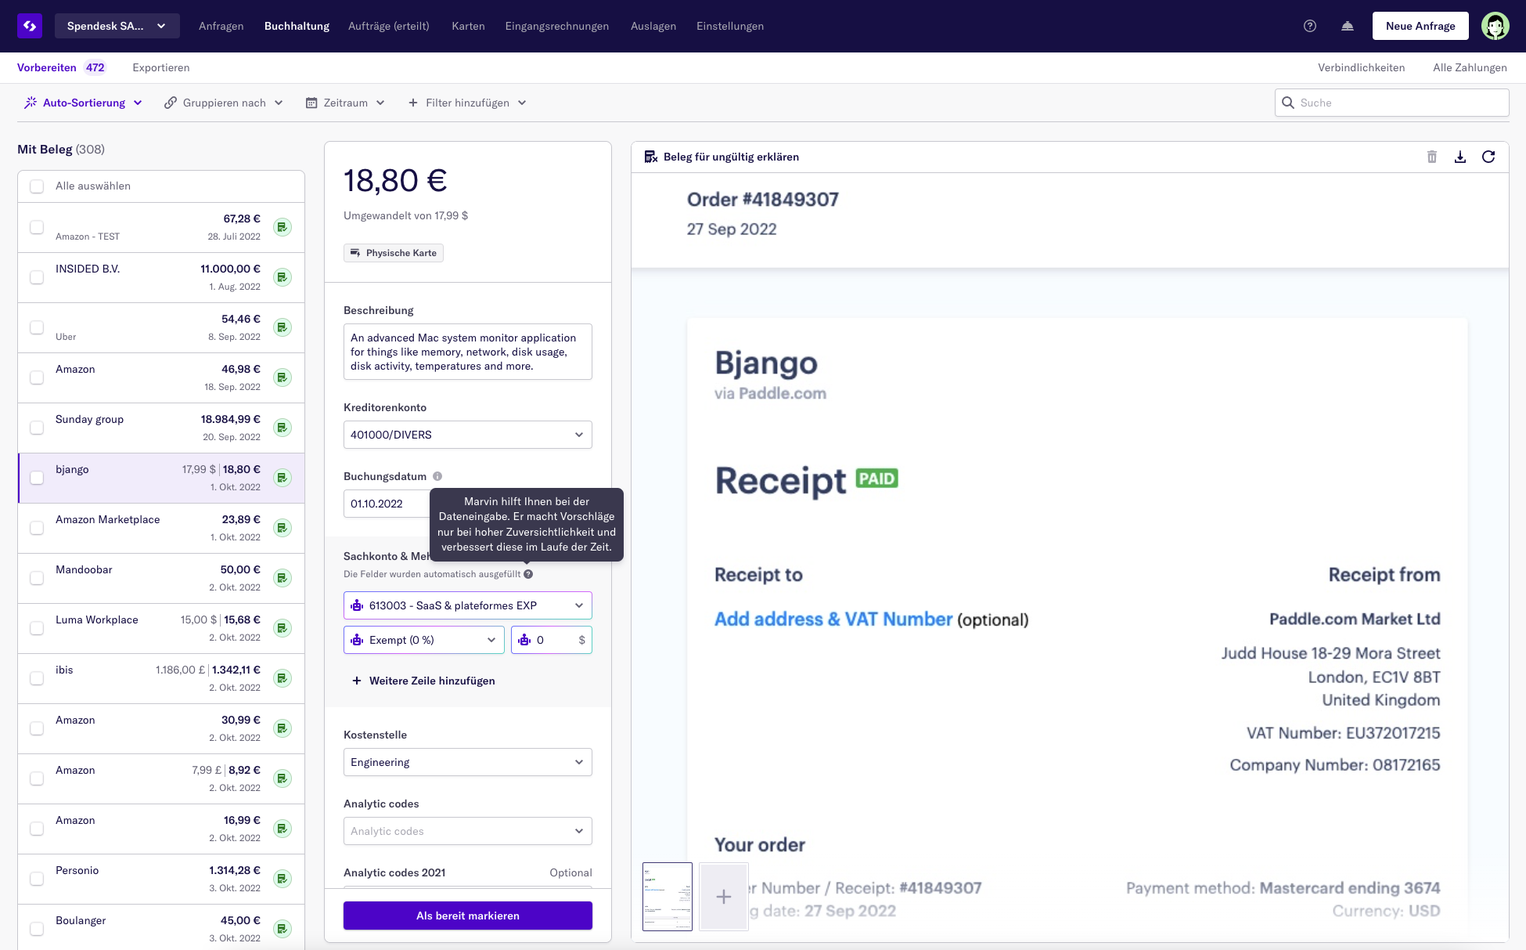Click Weitere Zeile hinzufügen

tap(423, 681)
